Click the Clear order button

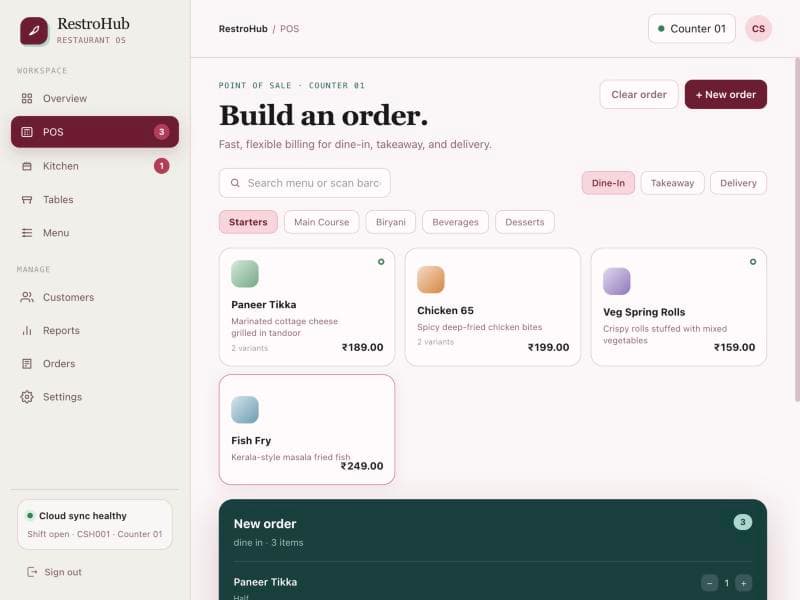point(639,94)
